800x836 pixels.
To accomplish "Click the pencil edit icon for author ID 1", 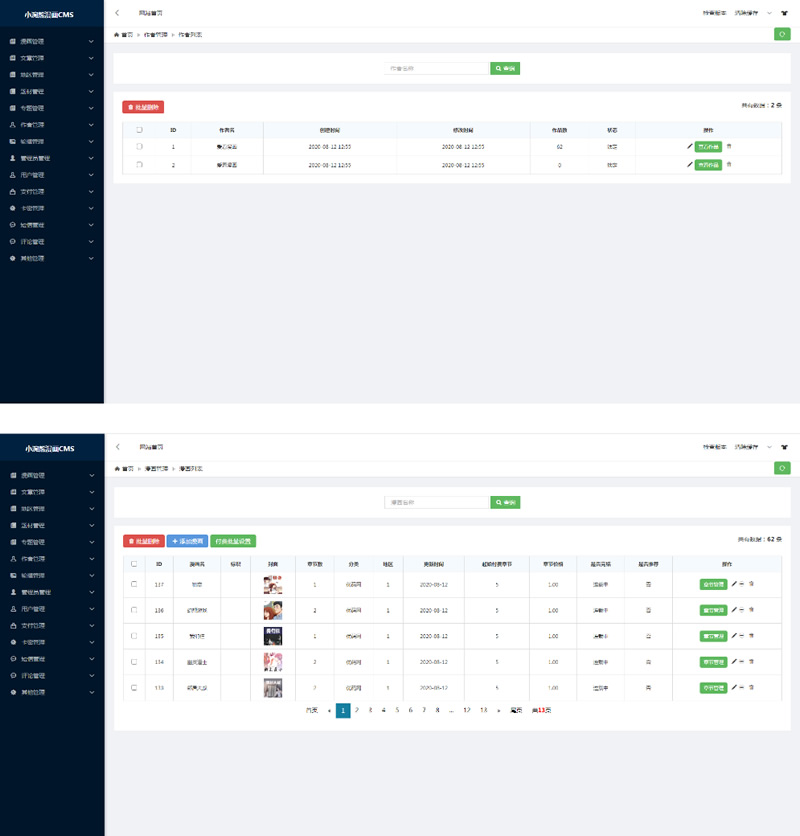I will [x=690, y=147].
